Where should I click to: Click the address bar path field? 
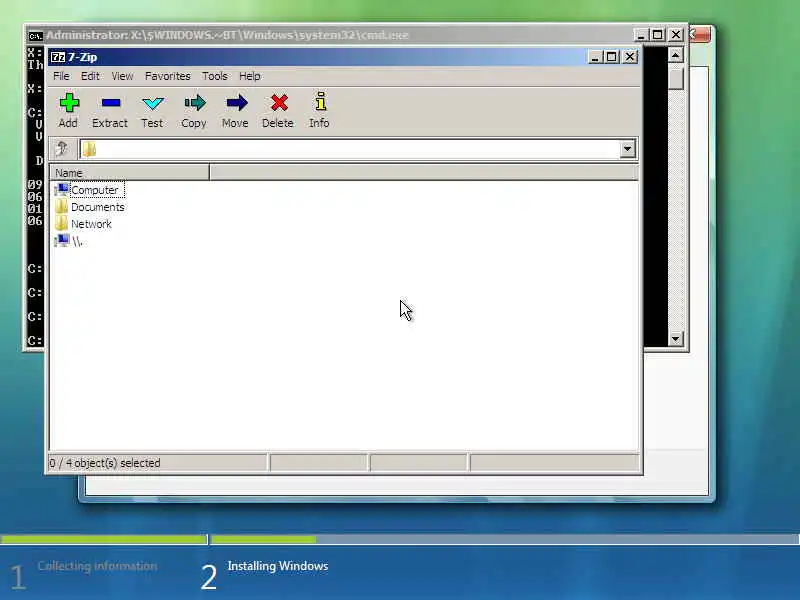357,149
